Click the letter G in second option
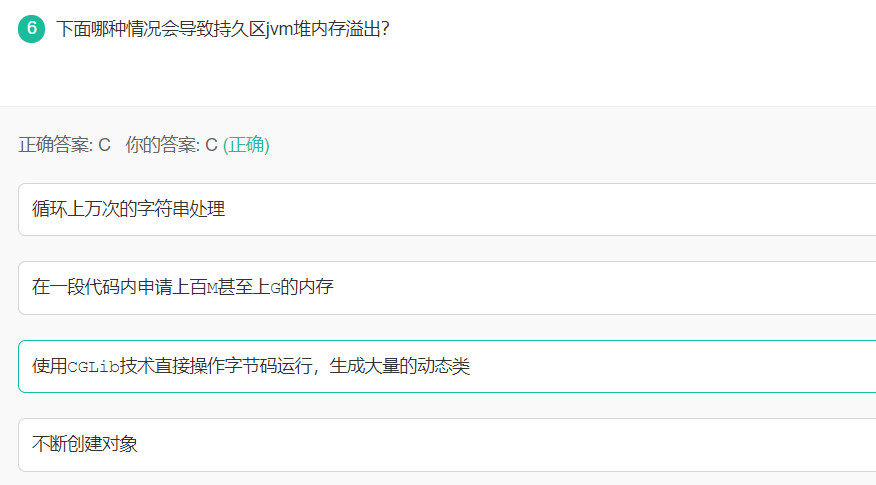 pos(275,288)
